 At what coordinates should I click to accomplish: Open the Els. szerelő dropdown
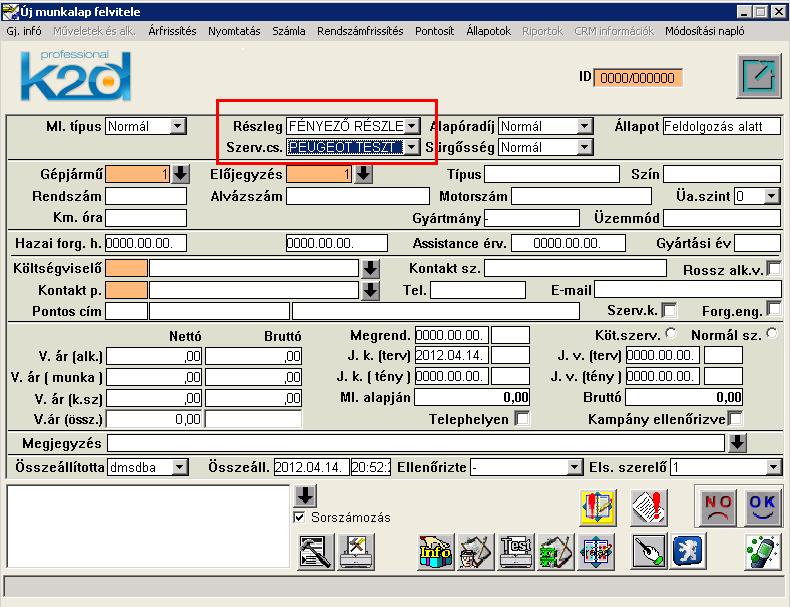(x=773, y=467)
